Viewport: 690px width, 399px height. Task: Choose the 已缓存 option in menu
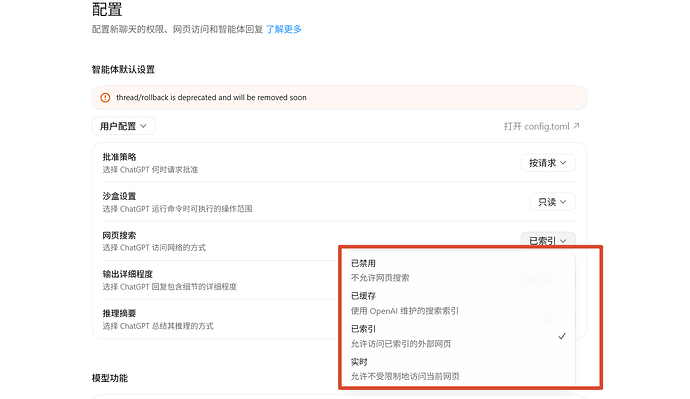click(x=459, y=303)
